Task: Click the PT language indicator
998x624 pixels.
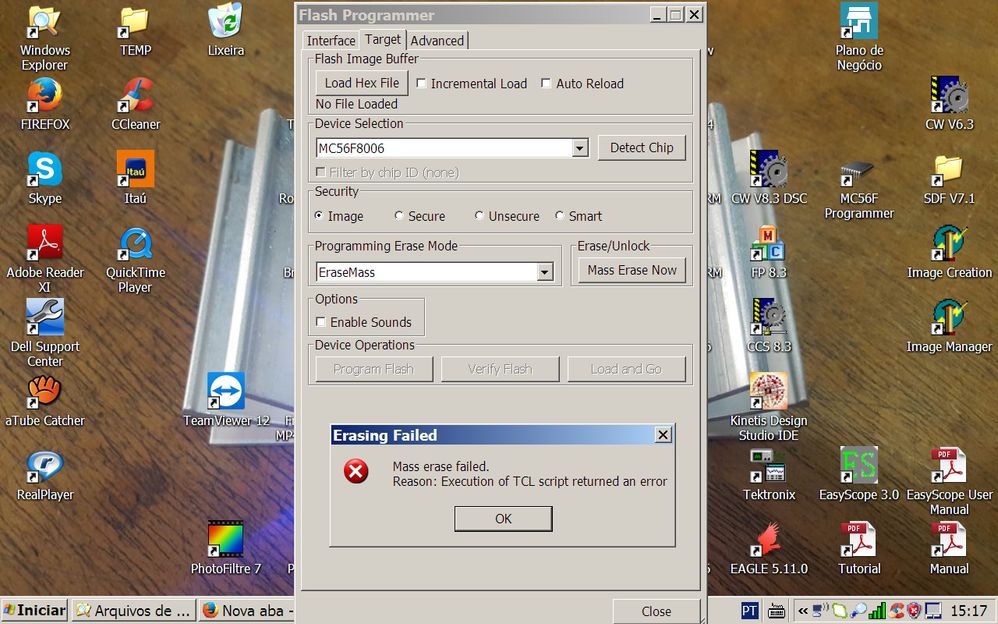Action: tap(749, 611)
